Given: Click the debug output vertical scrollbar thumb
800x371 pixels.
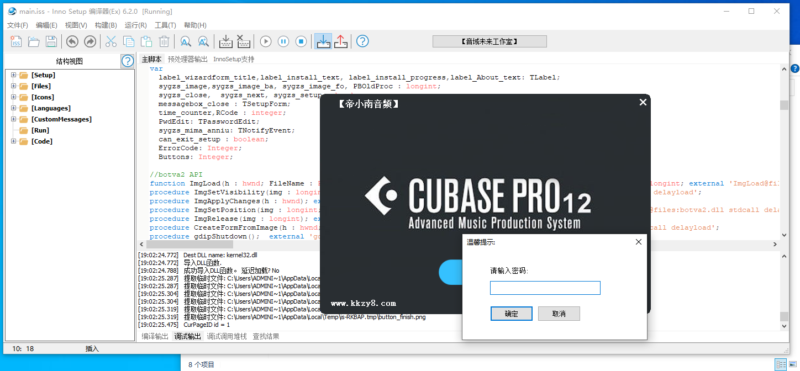Looking at the screenshot, I should pyautogui.click(x=784, y=316).
